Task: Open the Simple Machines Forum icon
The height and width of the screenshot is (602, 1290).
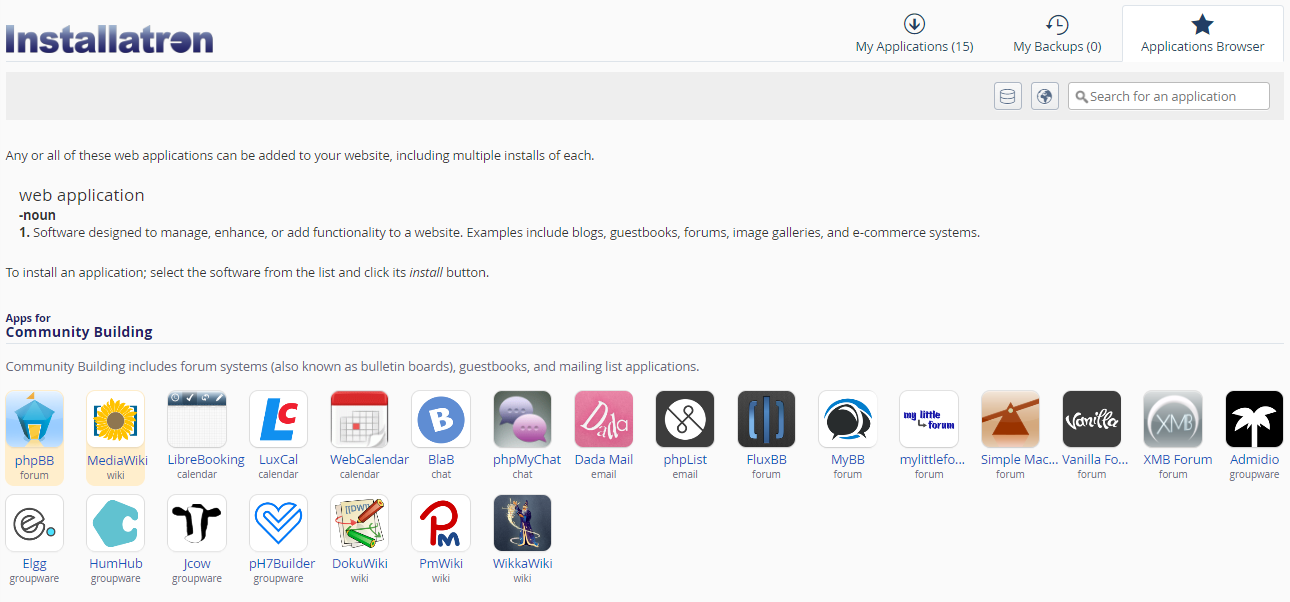Action: point(1011,419)
